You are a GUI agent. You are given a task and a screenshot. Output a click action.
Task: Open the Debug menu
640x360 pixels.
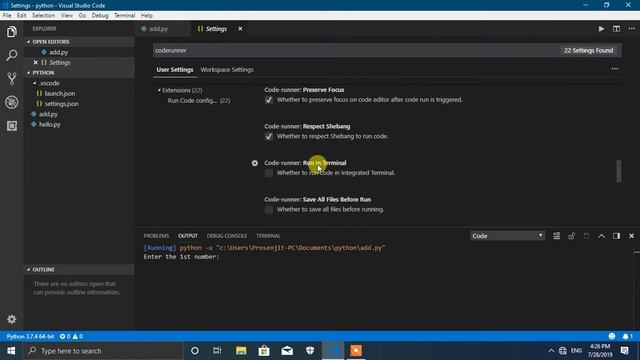click(x=100, y=16)
